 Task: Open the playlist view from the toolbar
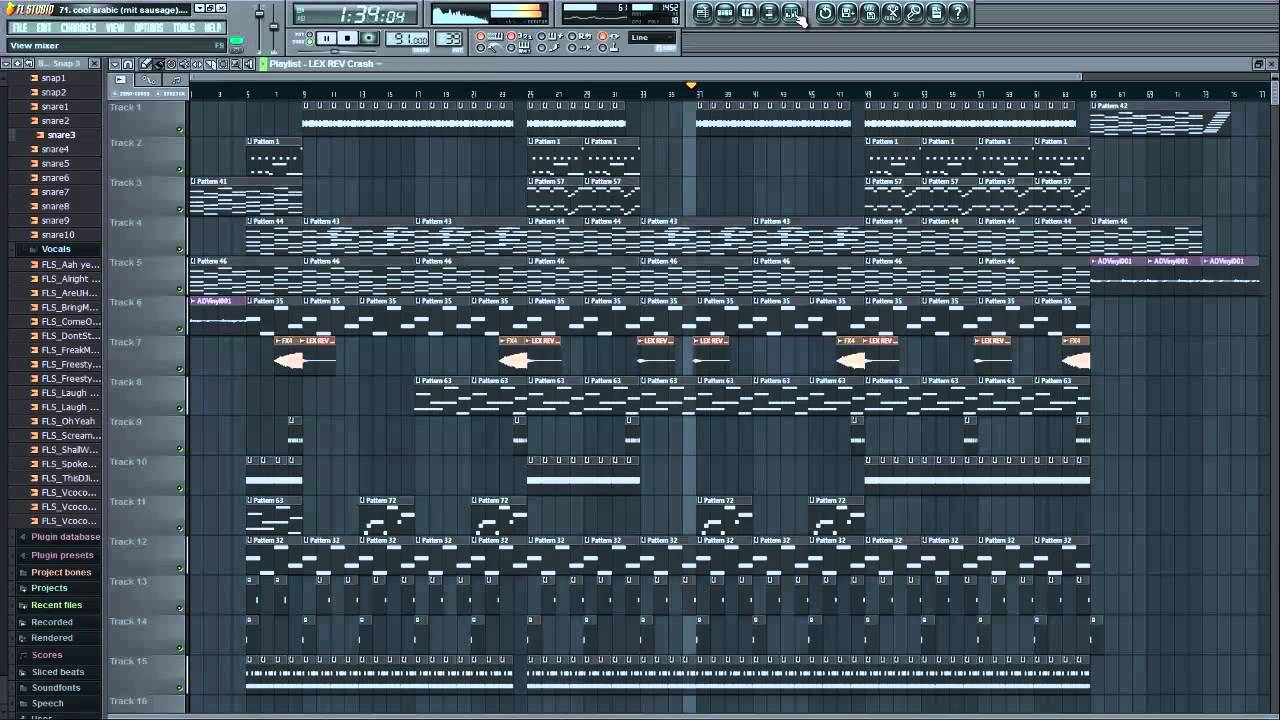tap(703, 13)
